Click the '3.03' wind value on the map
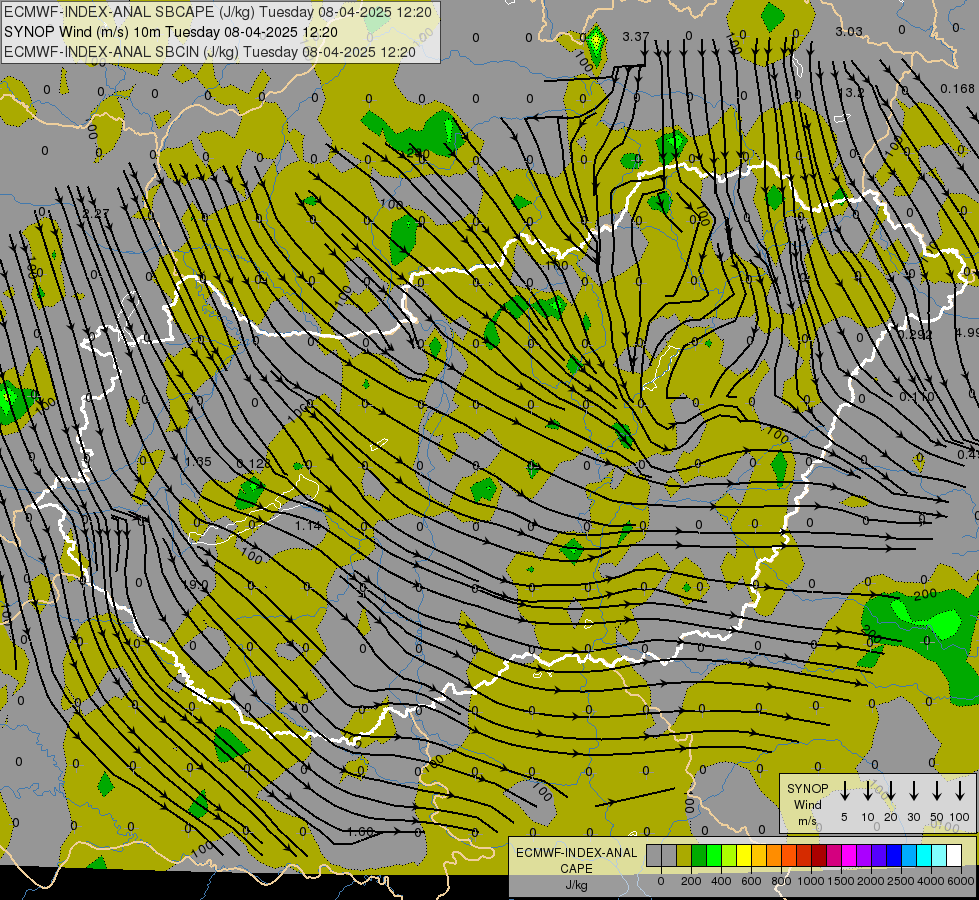Viewport: 979px width, 900px height. (849, 31)
